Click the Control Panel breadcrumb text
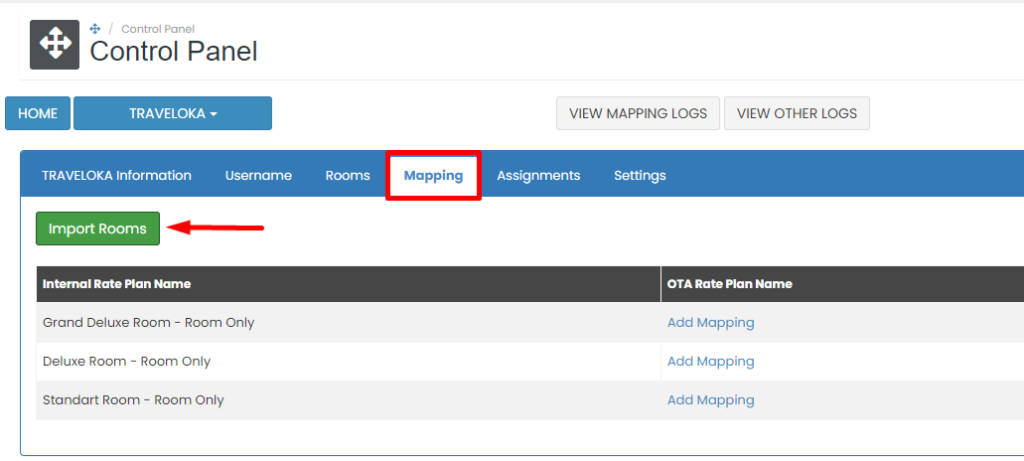The image size is (1024, 461). pos(158,29)
